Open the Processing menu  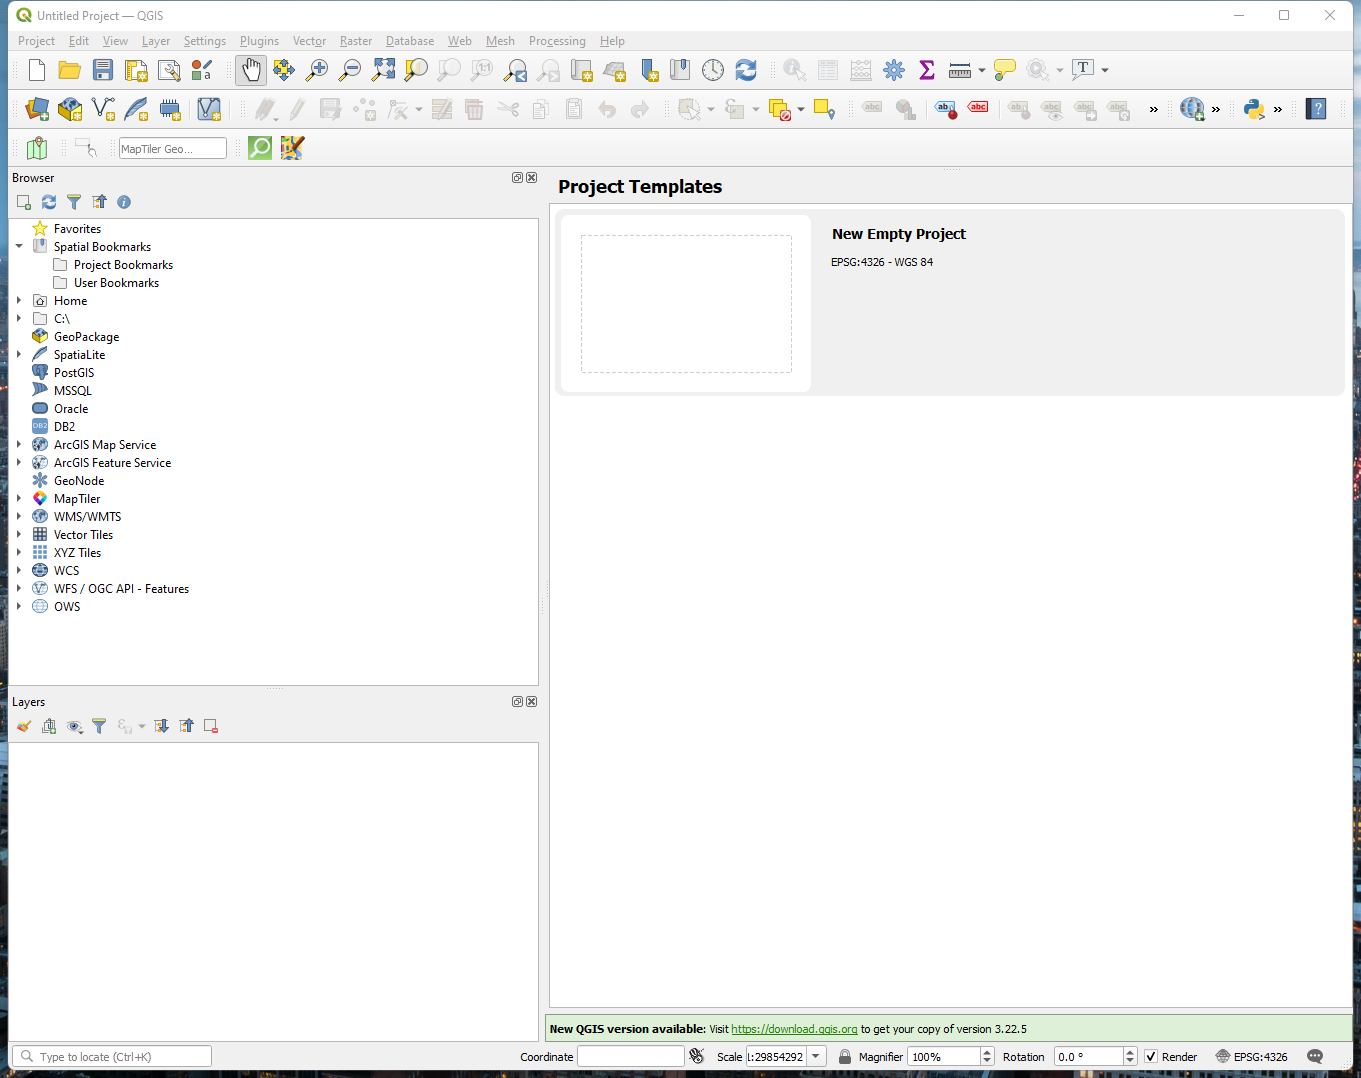click(557, 41)
